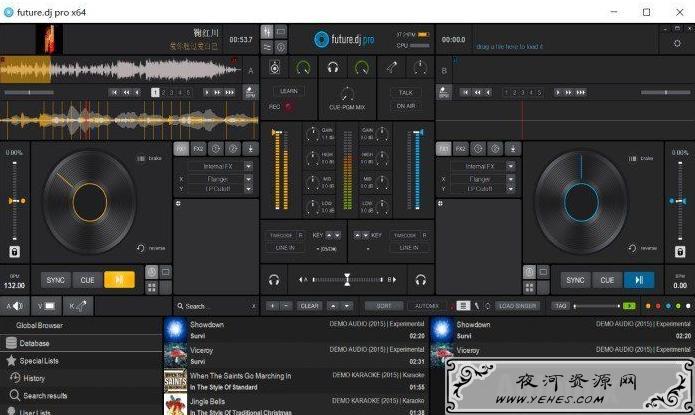Click the History clock icon in browser
Screen dimensions: 695x415
[15, 378]
